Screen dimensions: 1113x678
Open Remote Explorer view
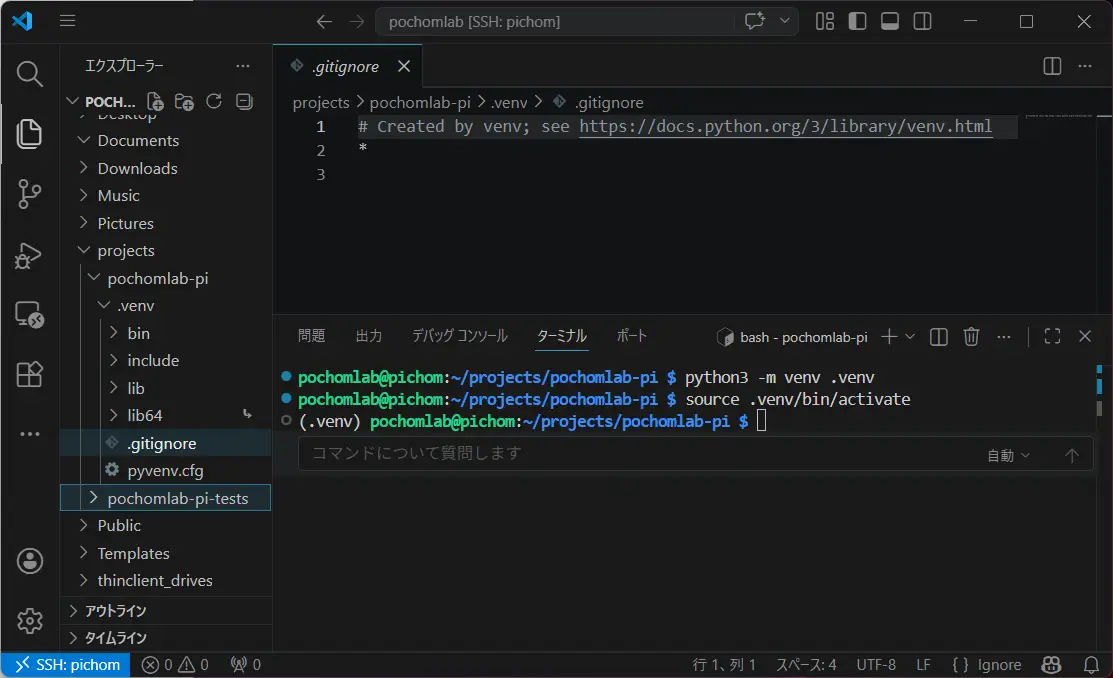click(x=29, y=314)
